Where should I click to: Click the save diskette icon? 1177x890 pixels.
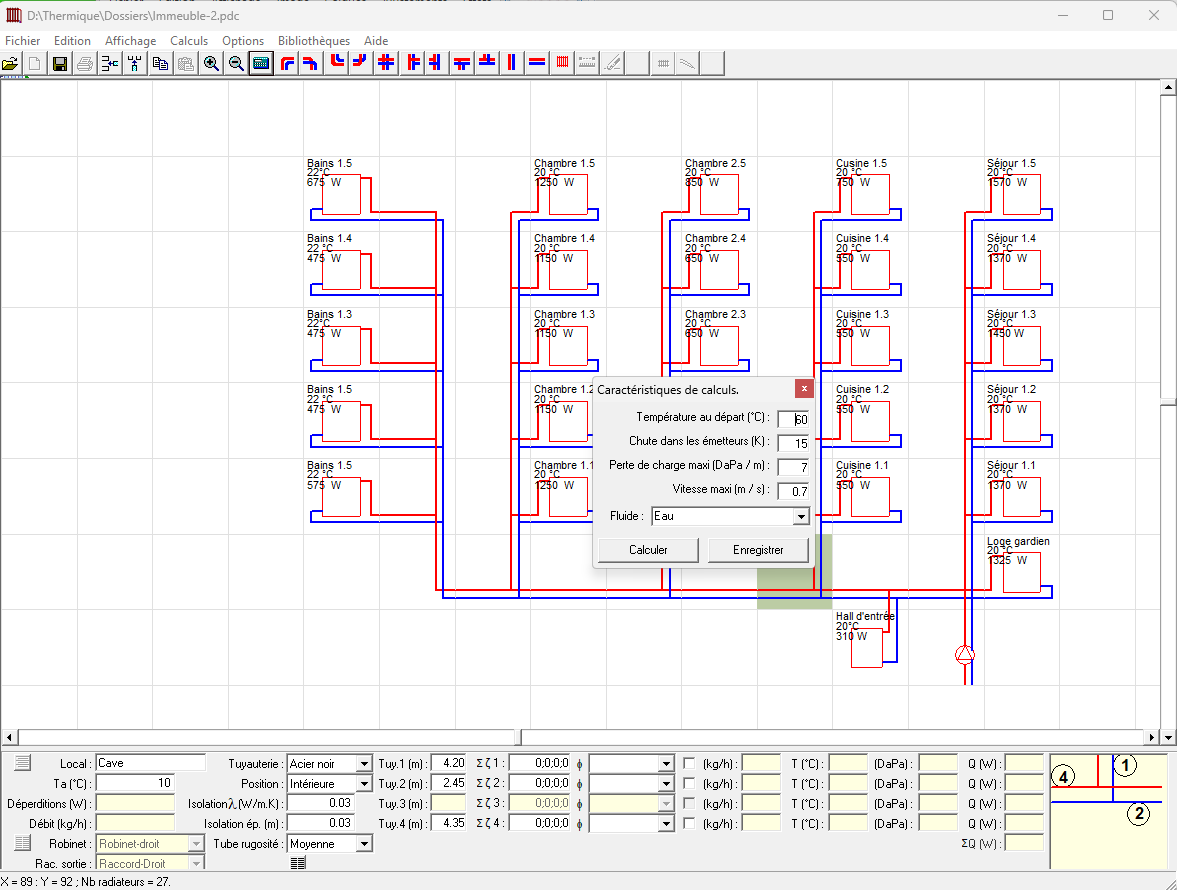(60, 64)
